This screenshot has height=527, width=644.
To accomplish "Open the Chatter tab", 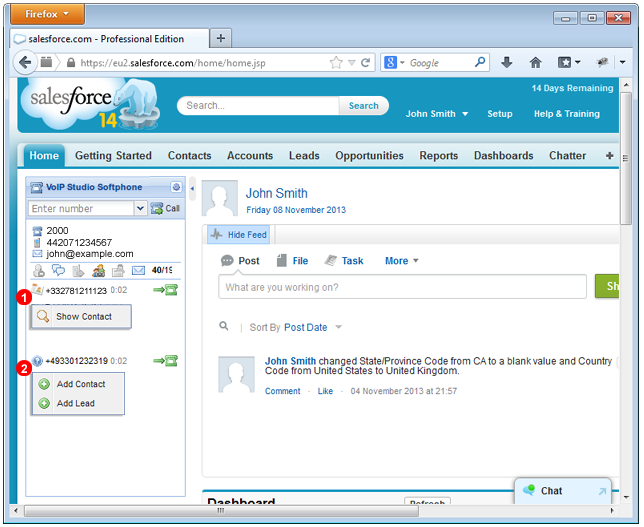I will [x=568, y=156].
